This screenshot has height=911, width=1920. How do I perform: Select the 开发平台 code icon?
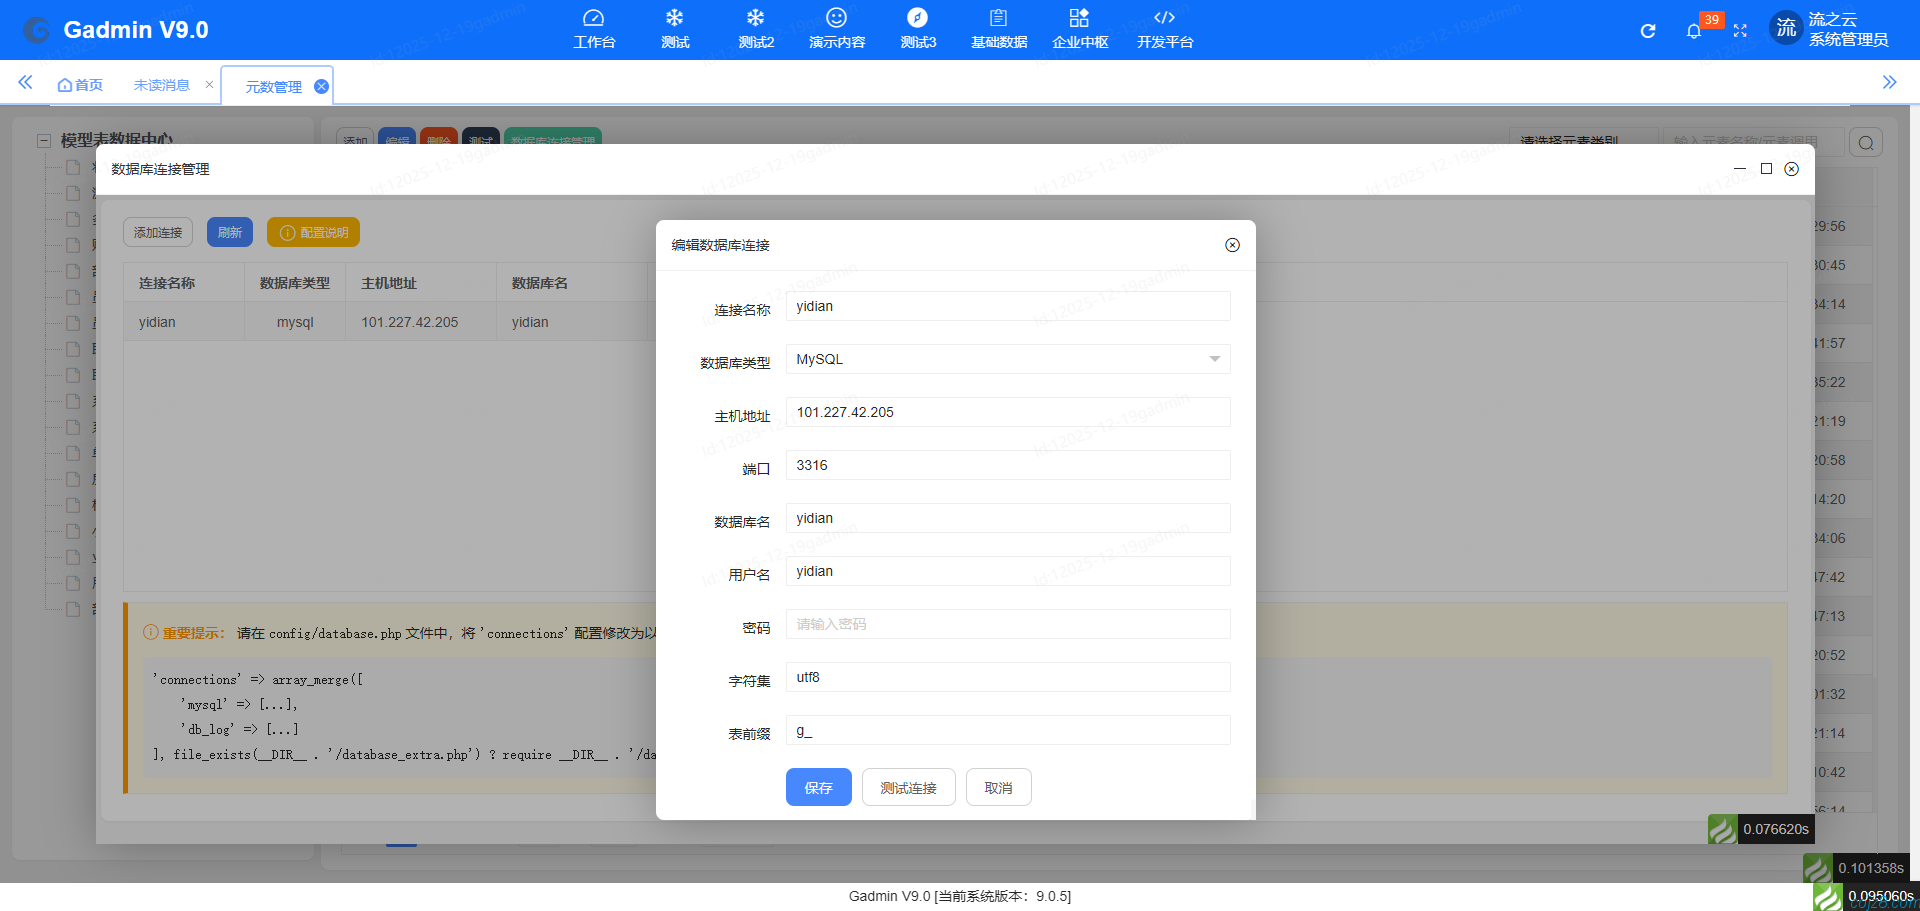[x=1163, y=28]
